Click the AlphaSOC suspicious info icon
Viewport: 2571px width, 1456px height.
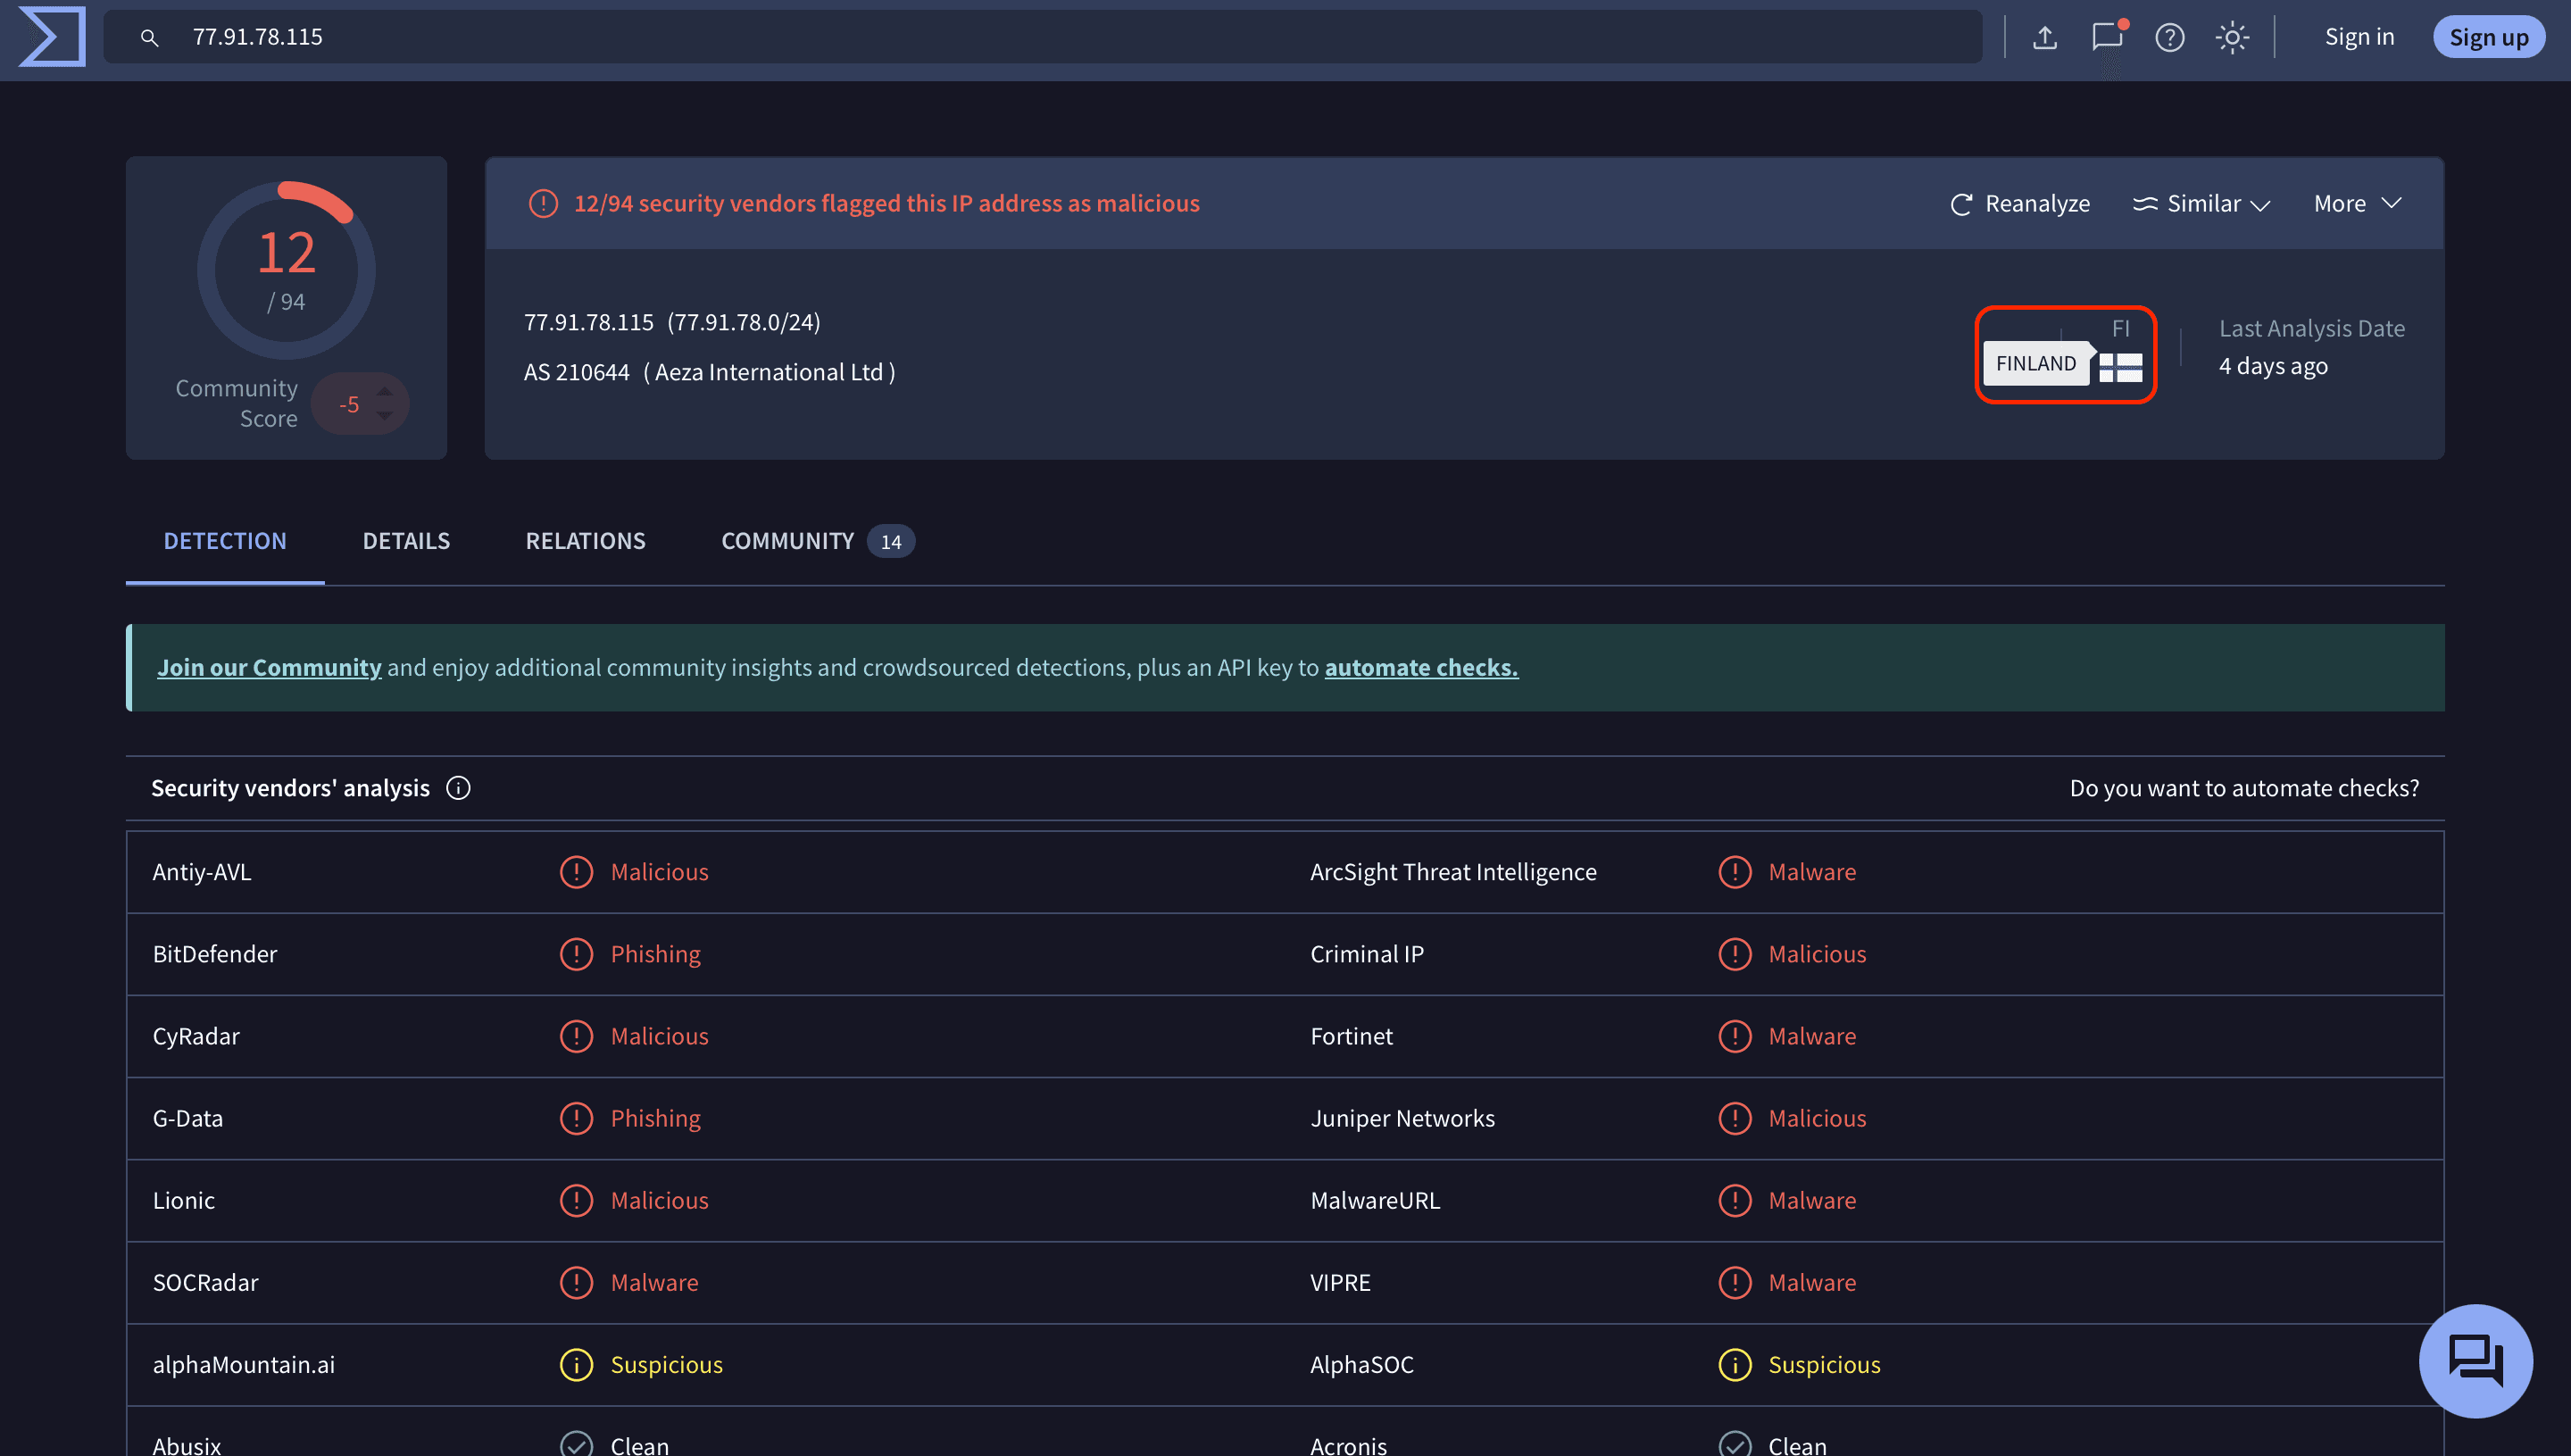coord(1734,1364)
